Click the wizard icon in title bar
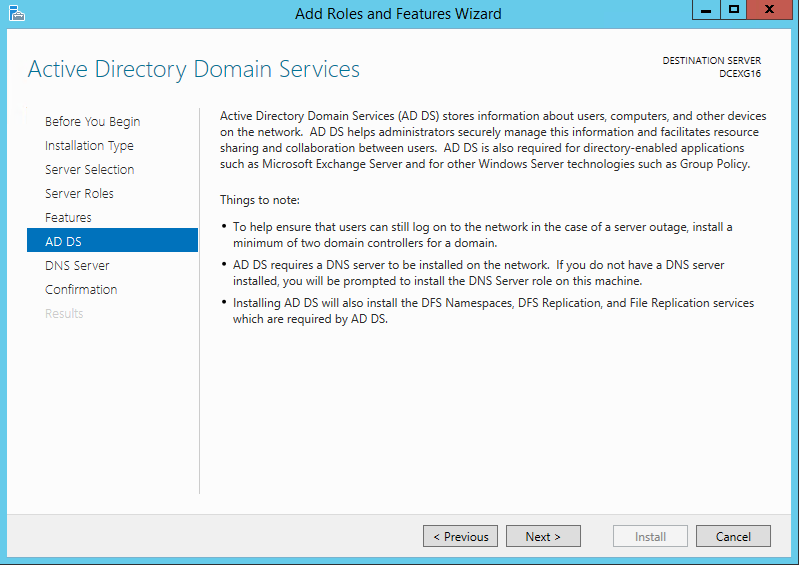Image resolution: width=799 pixels, height=565 pixels. (x=16, y=13)
